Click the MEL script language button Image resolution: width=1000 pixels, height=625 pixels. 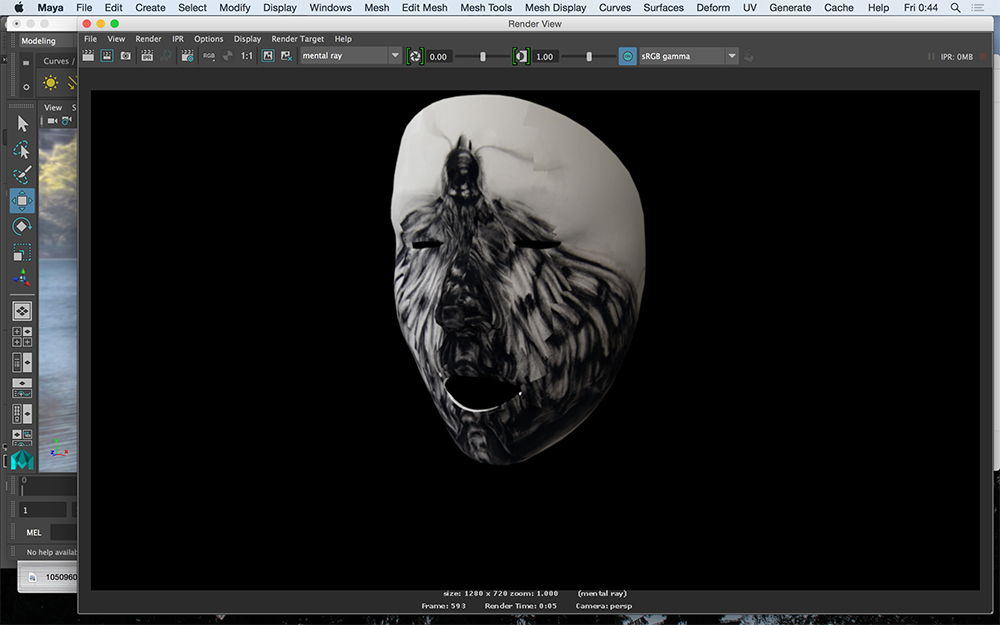[34, 532]
